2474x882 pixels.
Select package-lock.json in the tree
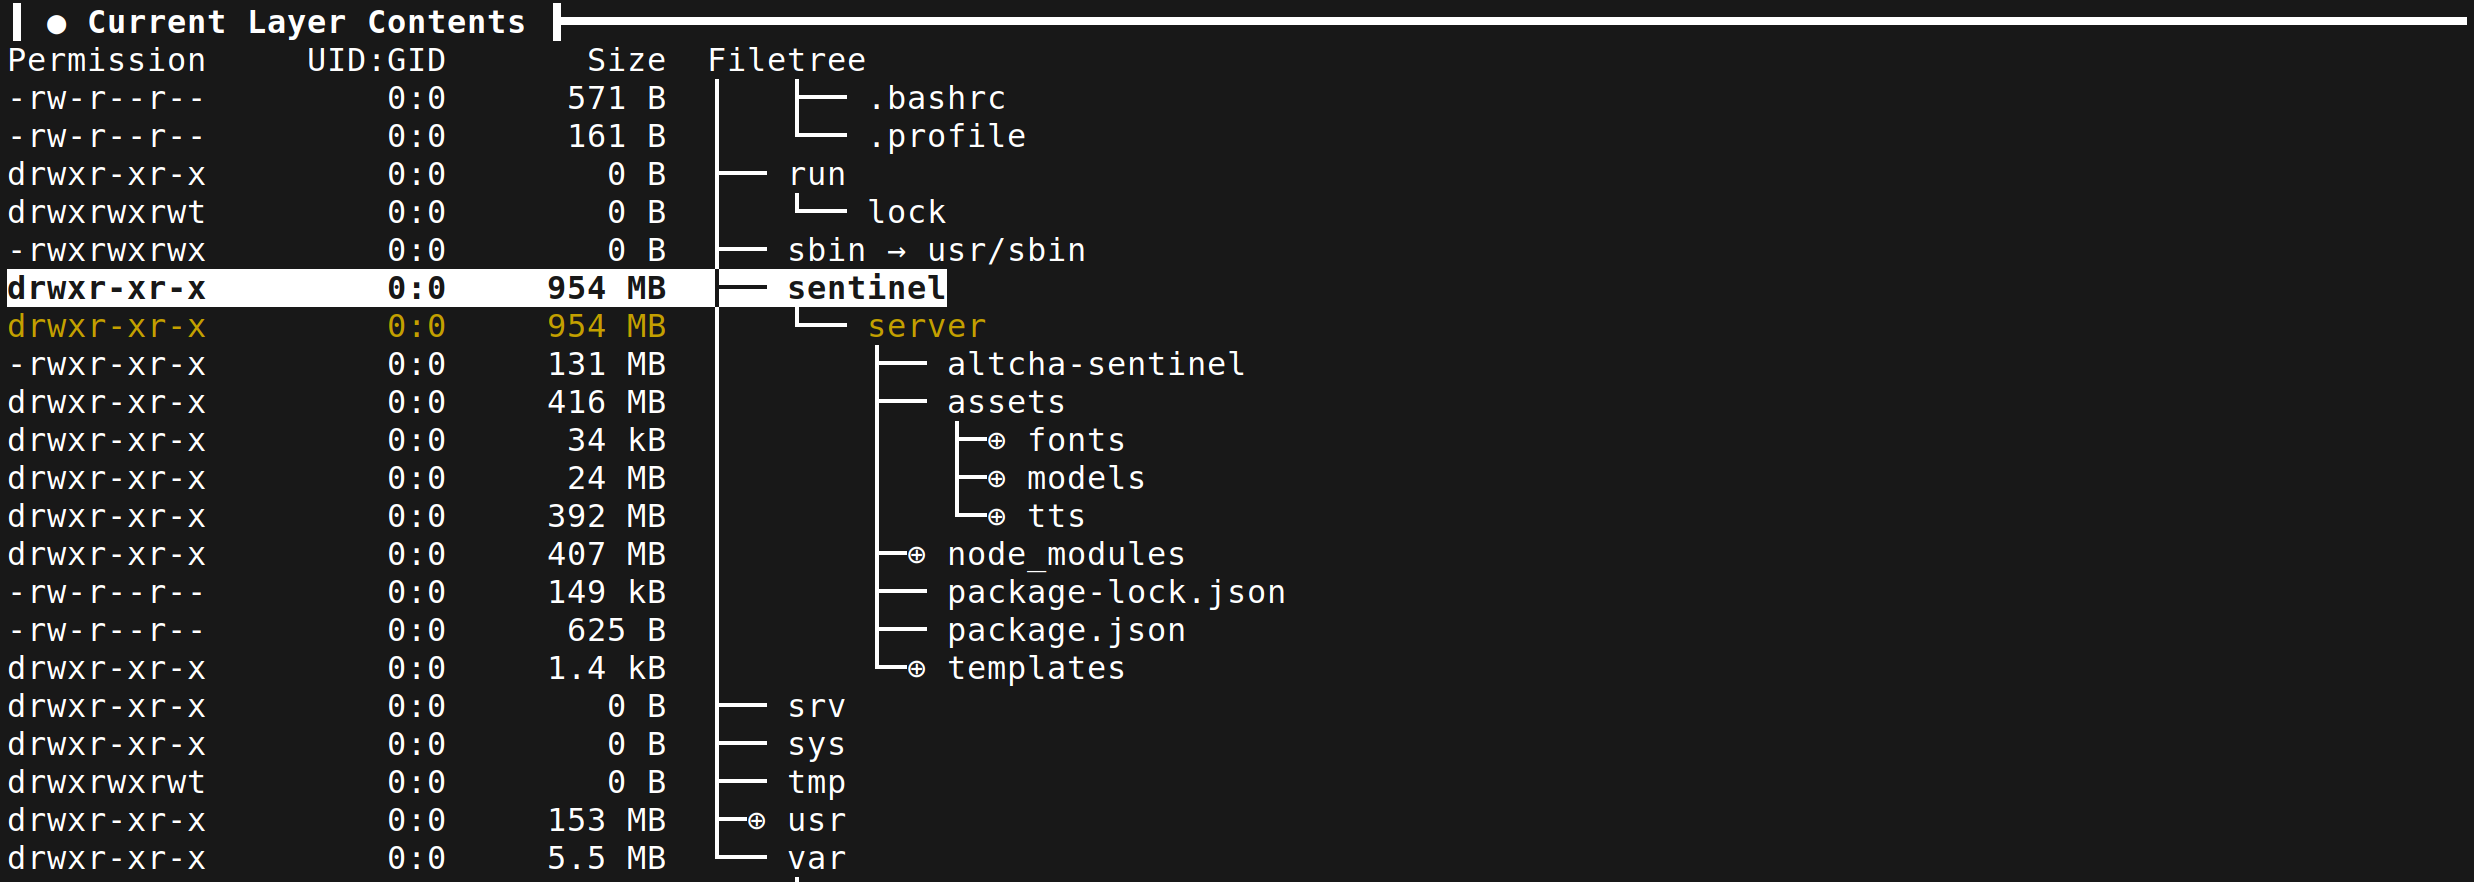click(1115, 593)
